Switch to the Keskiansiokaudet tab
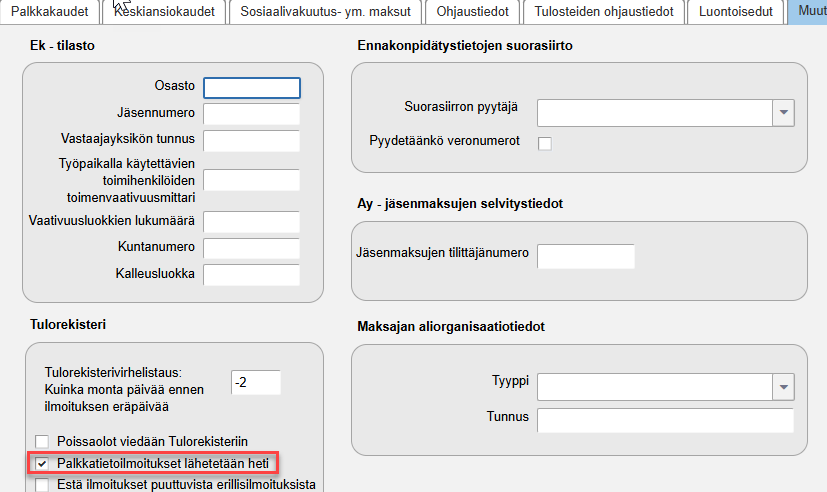This screenshot has width=827, height=492. click(164, 12)
